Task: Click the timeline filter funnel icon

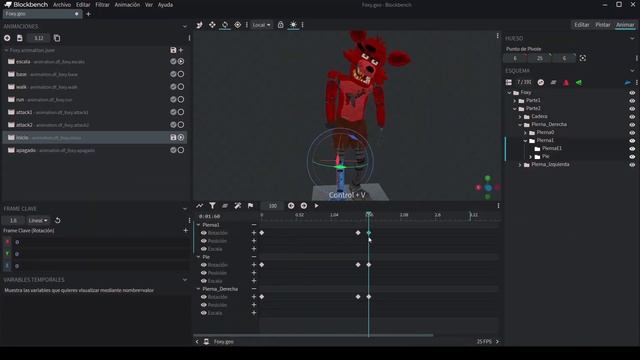Action: click(x=212, y=206)
